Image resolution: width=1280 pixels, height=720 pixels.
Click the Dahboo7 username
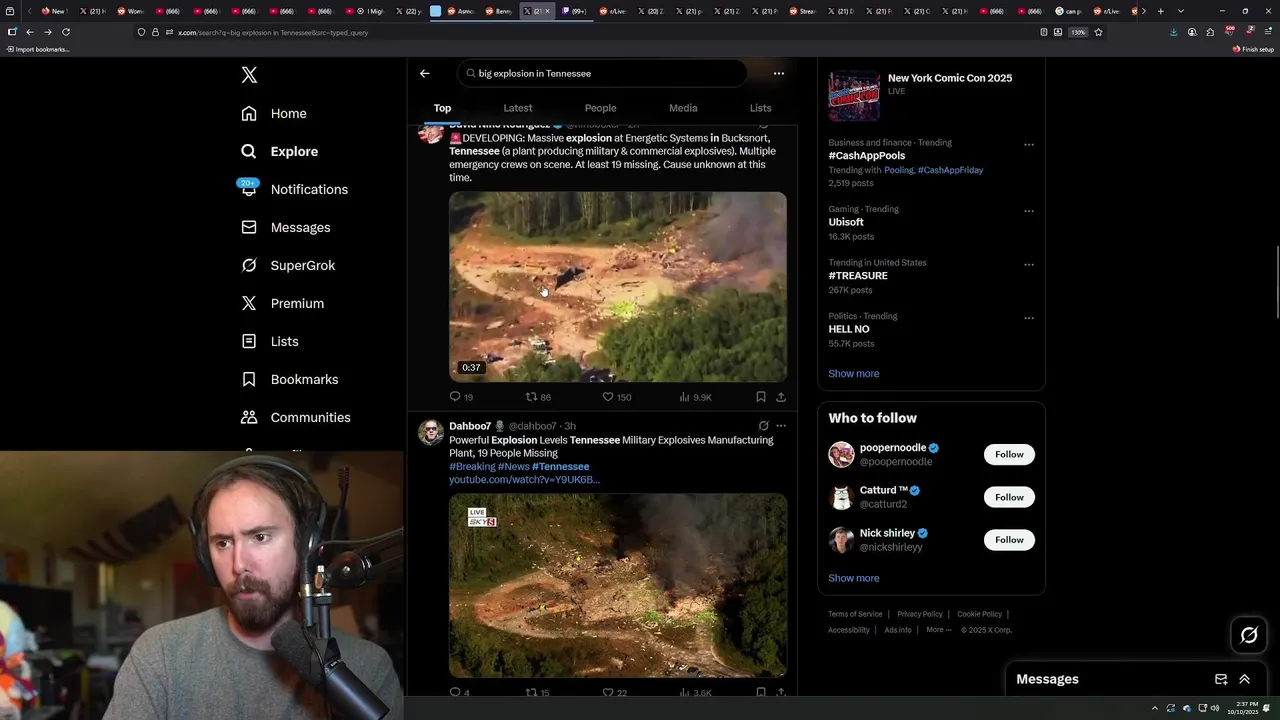tap(470, 426)
